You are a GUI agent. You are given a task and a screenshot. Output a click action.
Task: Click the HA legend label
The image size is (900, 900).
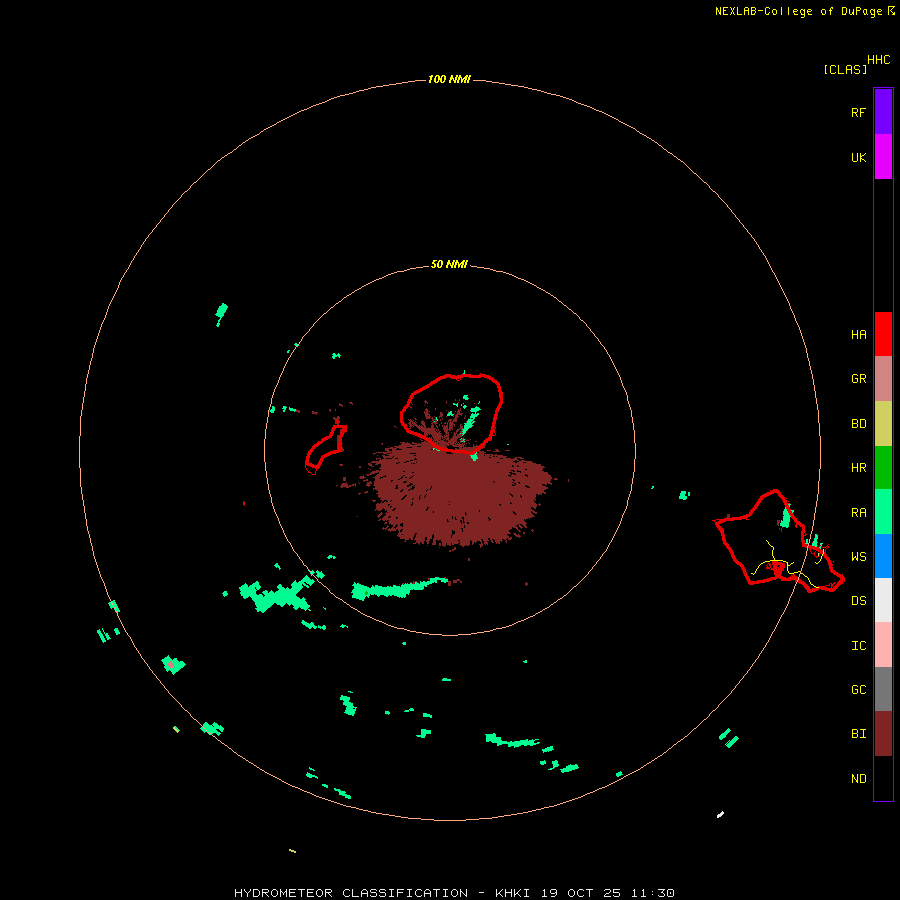[858, 335]
